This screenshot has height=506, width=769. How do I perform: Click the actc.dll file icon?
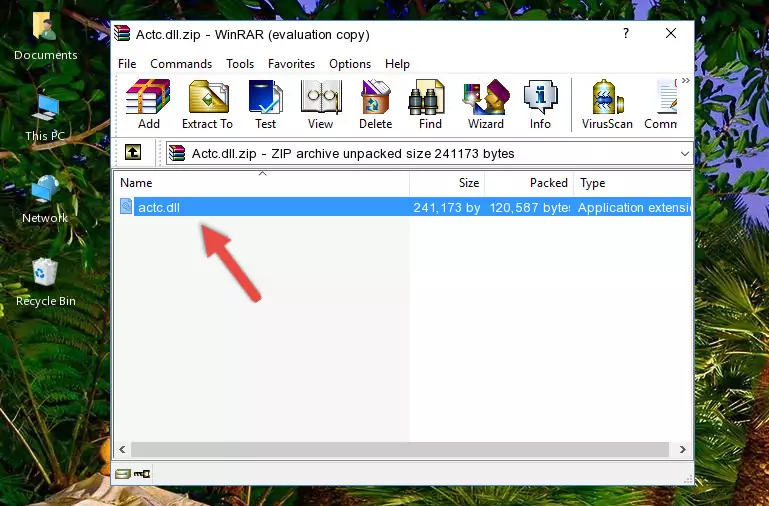tap(126, 206)
